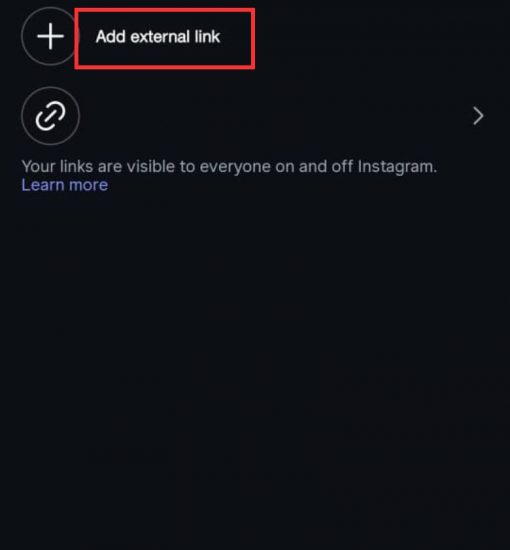Image resolution: width=510 pixels, height=550 pixels.
Task: Click the greater-than chevron at row end
Action: (478, 116)
